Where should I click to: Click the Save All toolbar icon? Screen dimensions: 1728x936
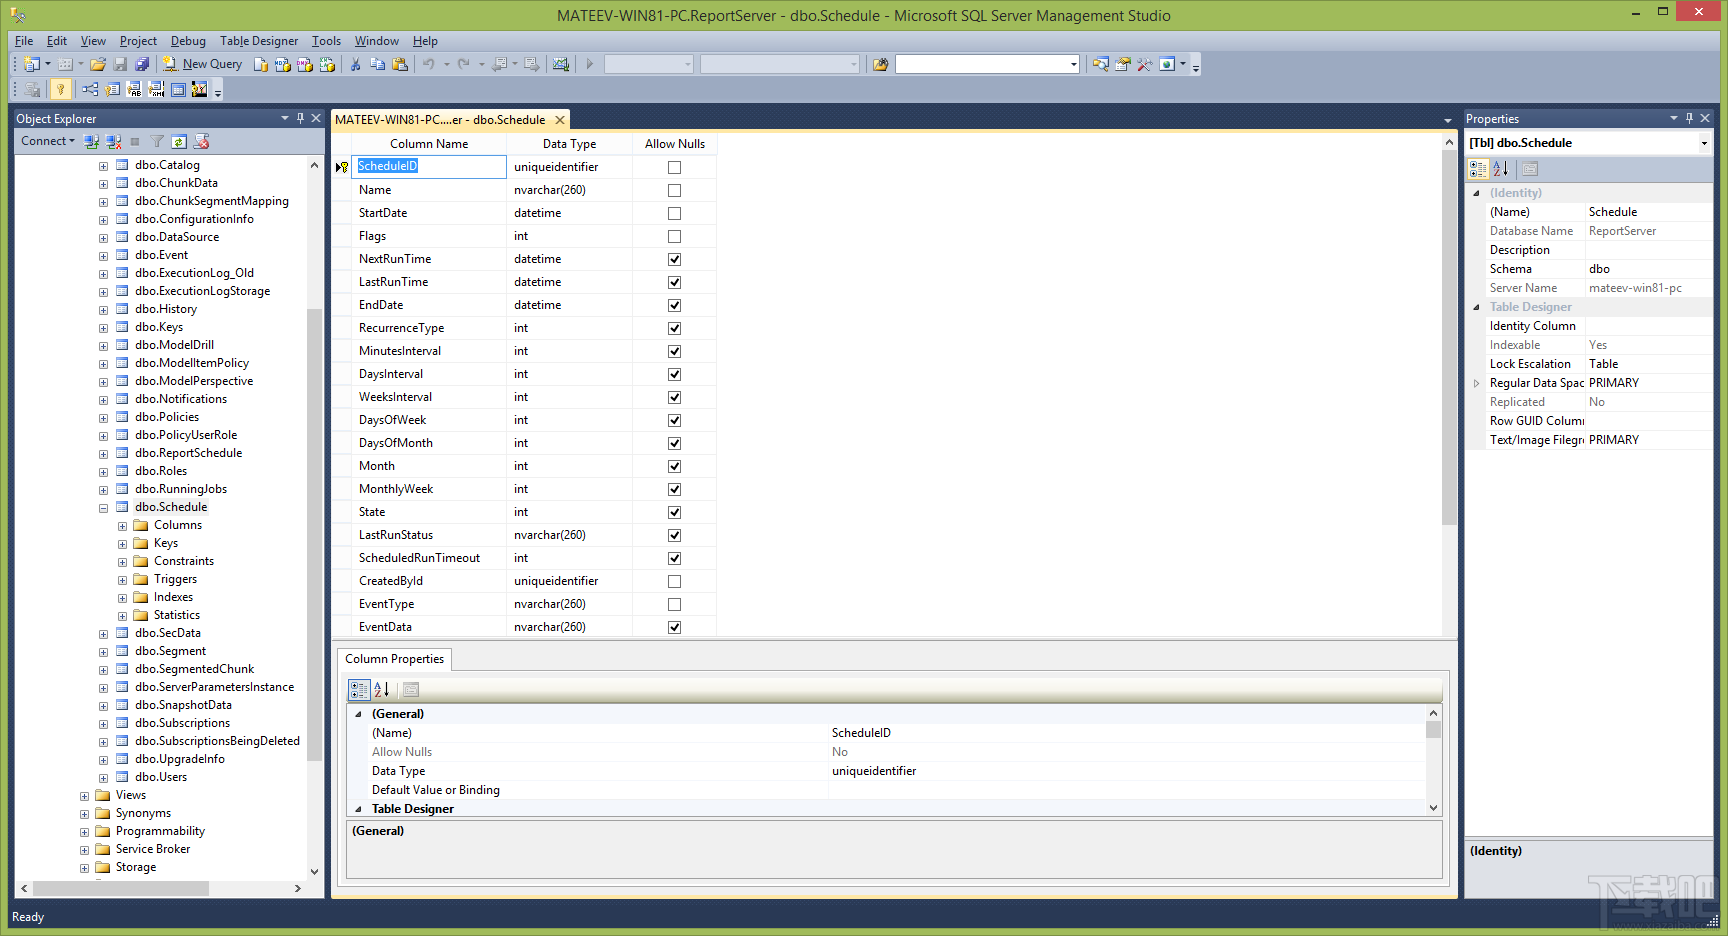(142, 63)
